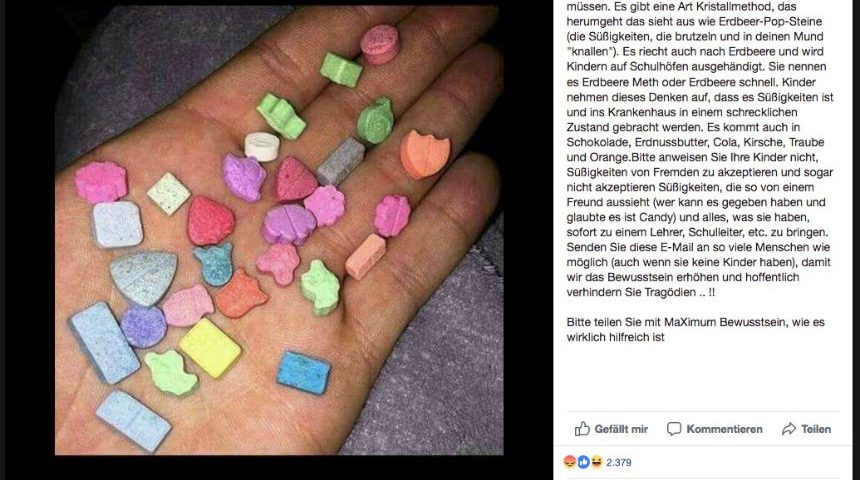The height and width of the screenshot is (480, 860).
Task: Click the pink round pill on fingertip
Action: point(380,44)
